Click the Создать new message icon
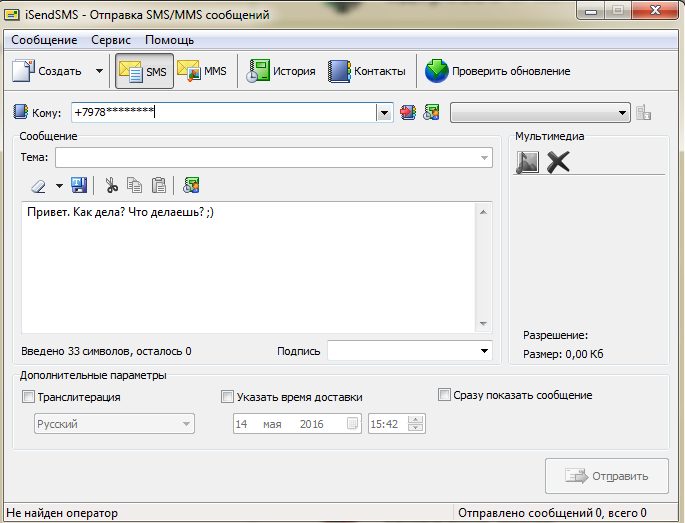This screenshot has width=685, height=523. tap(23, 71)
